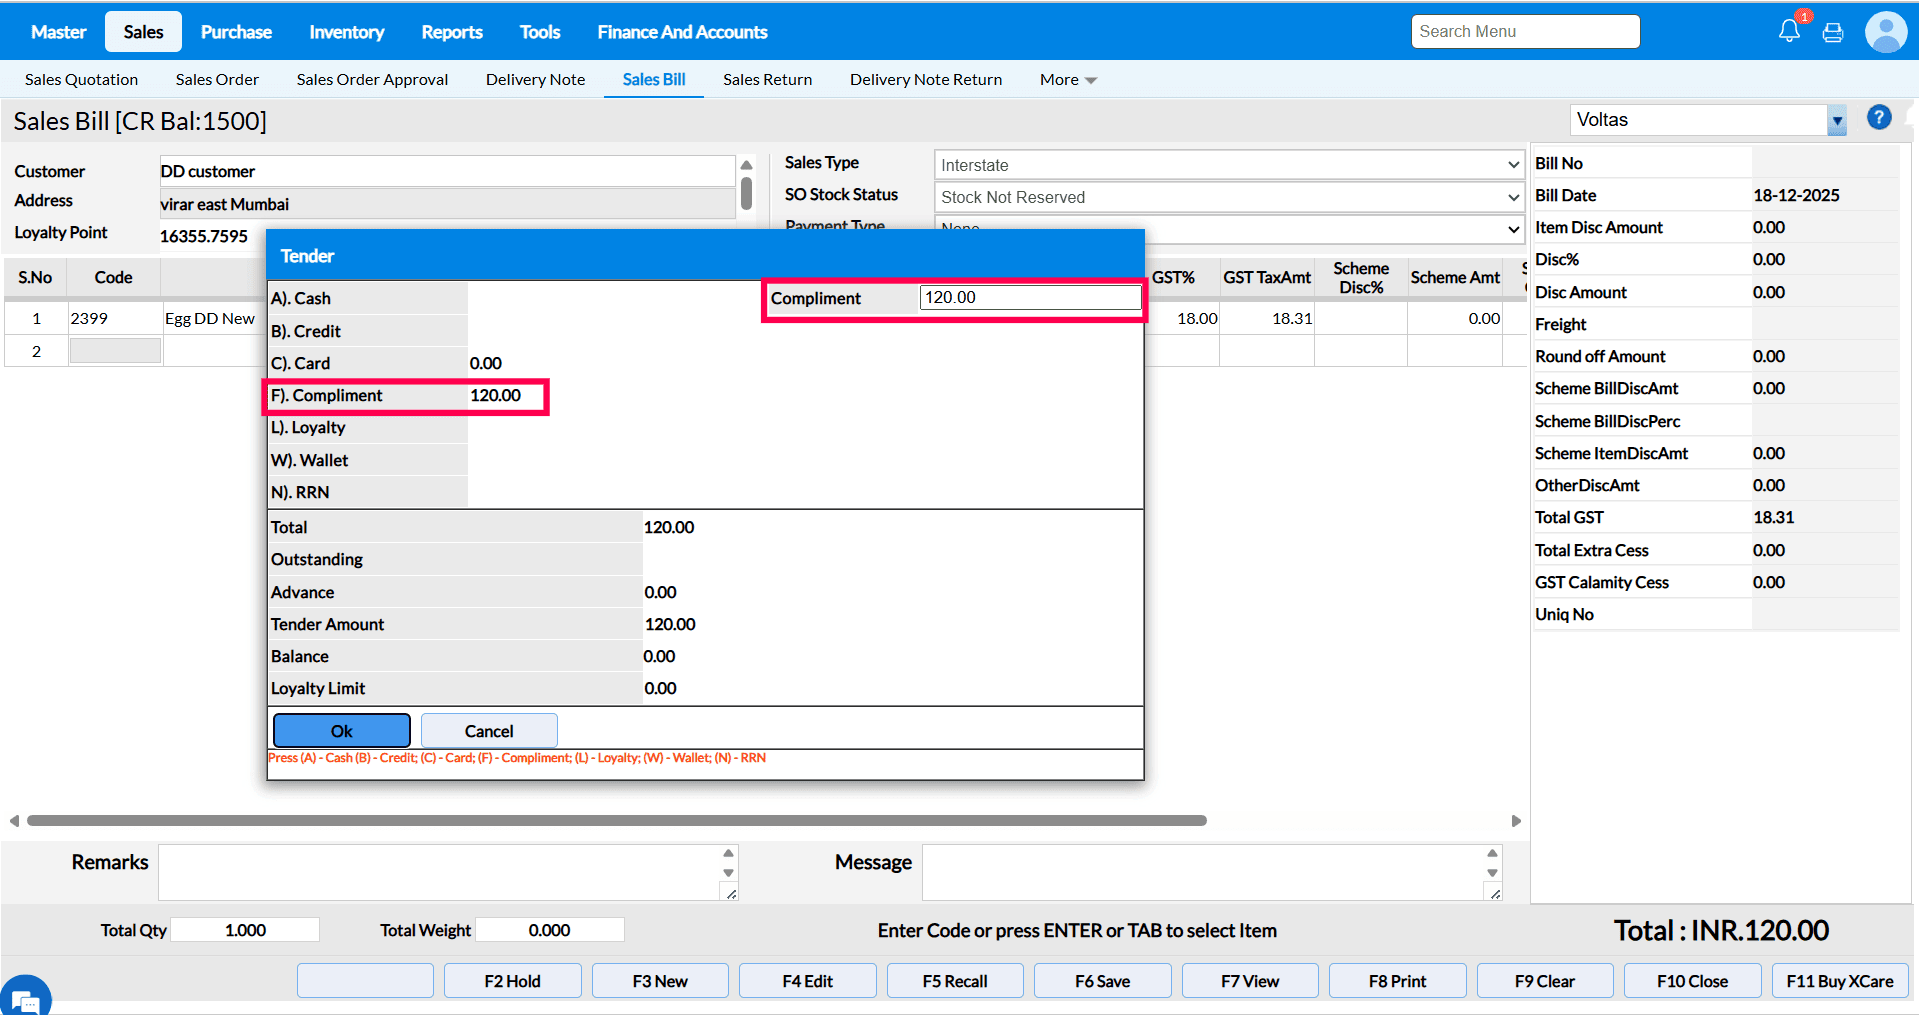Click Remarks box scroll down arrow
Screen dimensions: 1919x1015
tap(728, 873)
